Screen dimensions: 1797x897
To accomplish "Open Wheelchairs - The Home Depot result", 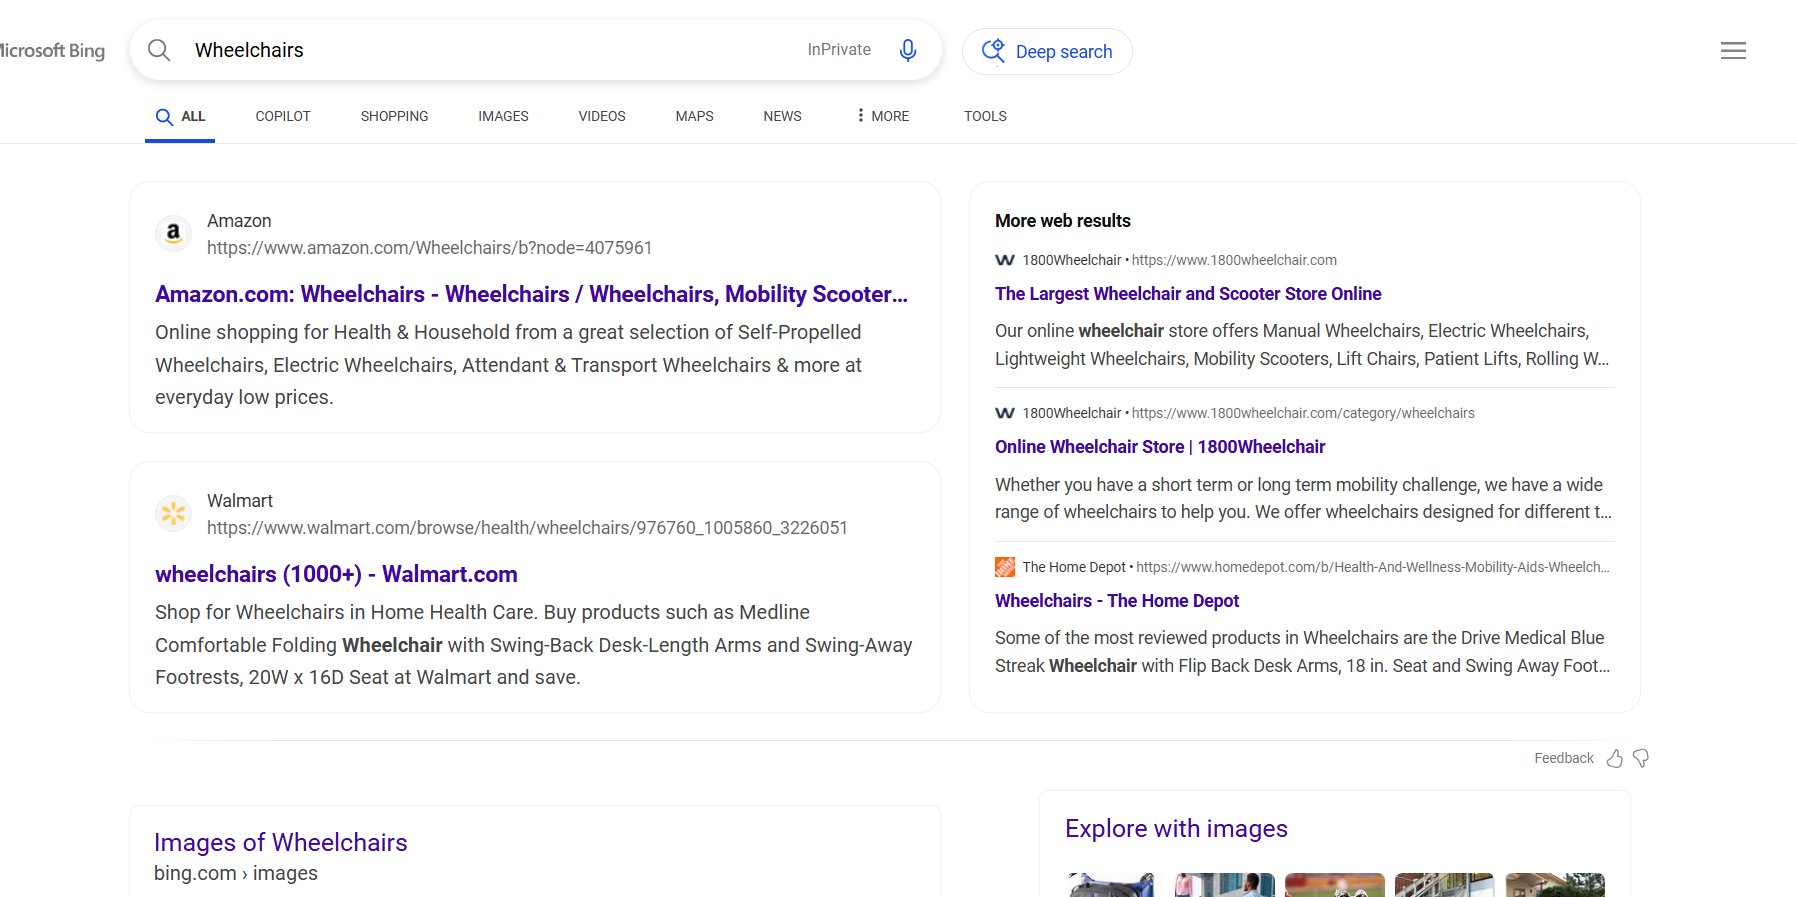I will click(1117, 601).
